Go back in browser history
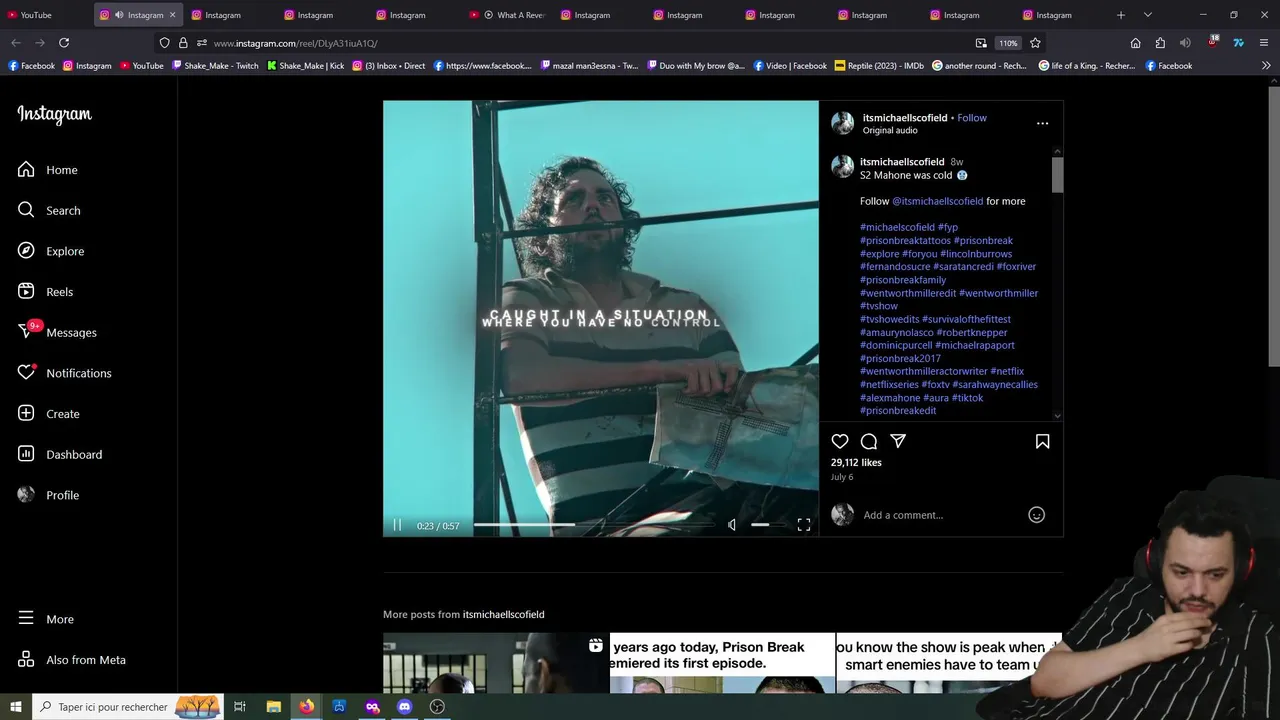The height and width of the screenshot is (720, 1280). click(16, 43)
